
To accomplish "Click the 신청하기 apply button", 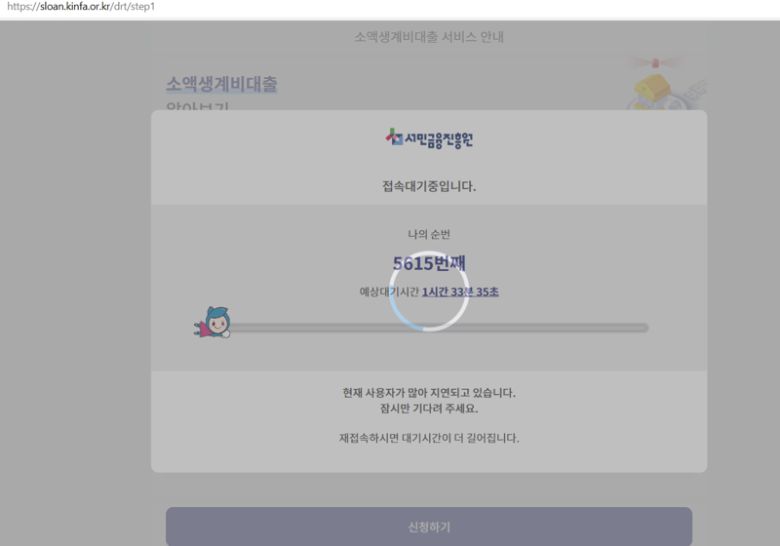I will click(x=429, y=526).
